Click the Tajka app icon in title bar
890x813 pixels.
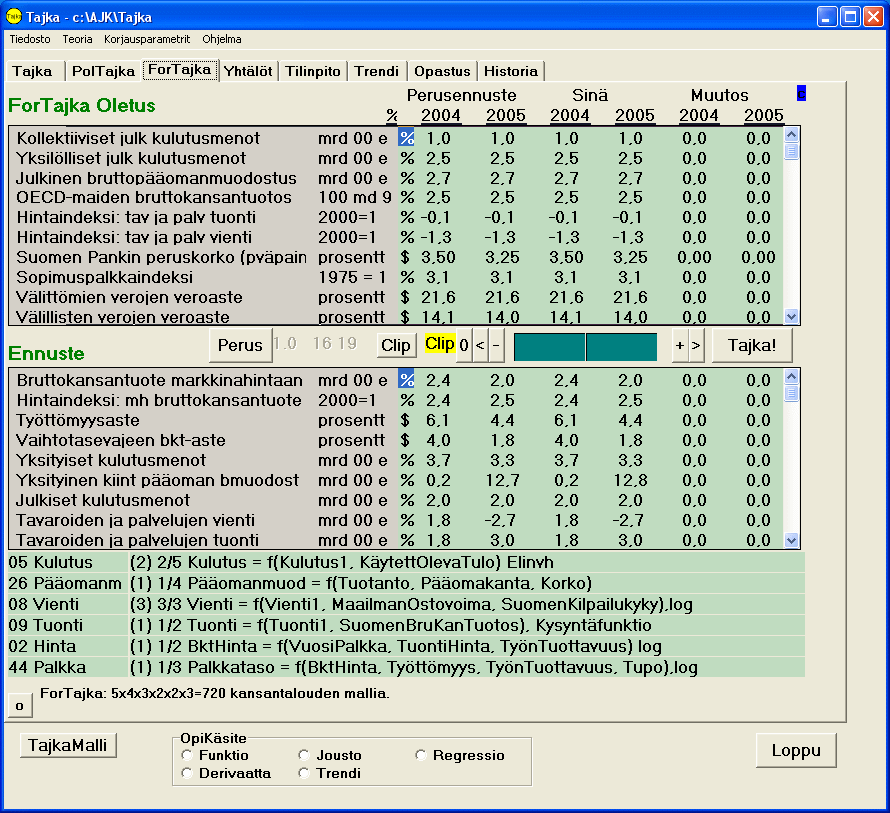point(14,15)
